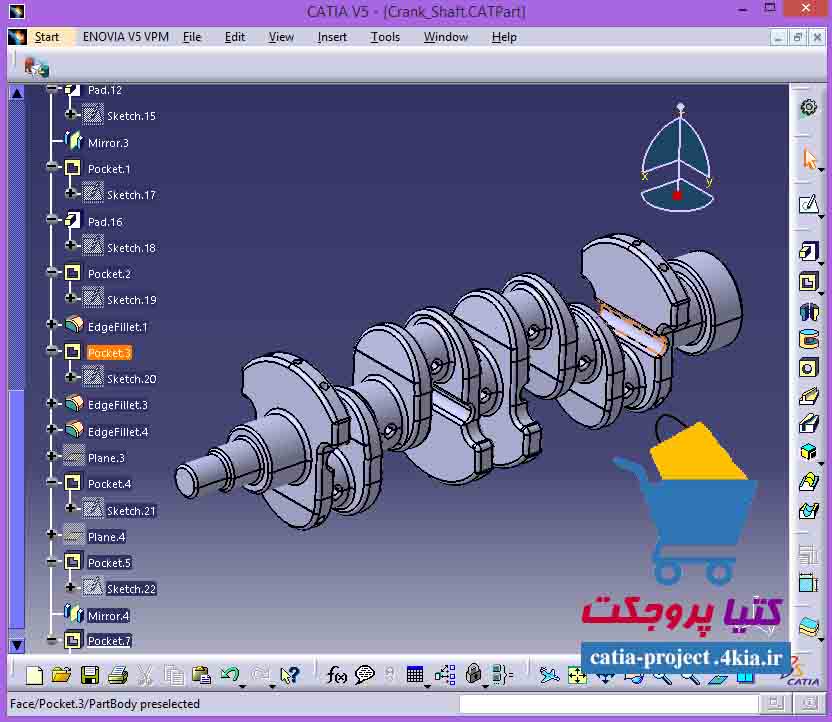The image size is (832, 722).
Task: Collapse the highlighted Pocket.3 node
Action: tap(51, 351)
